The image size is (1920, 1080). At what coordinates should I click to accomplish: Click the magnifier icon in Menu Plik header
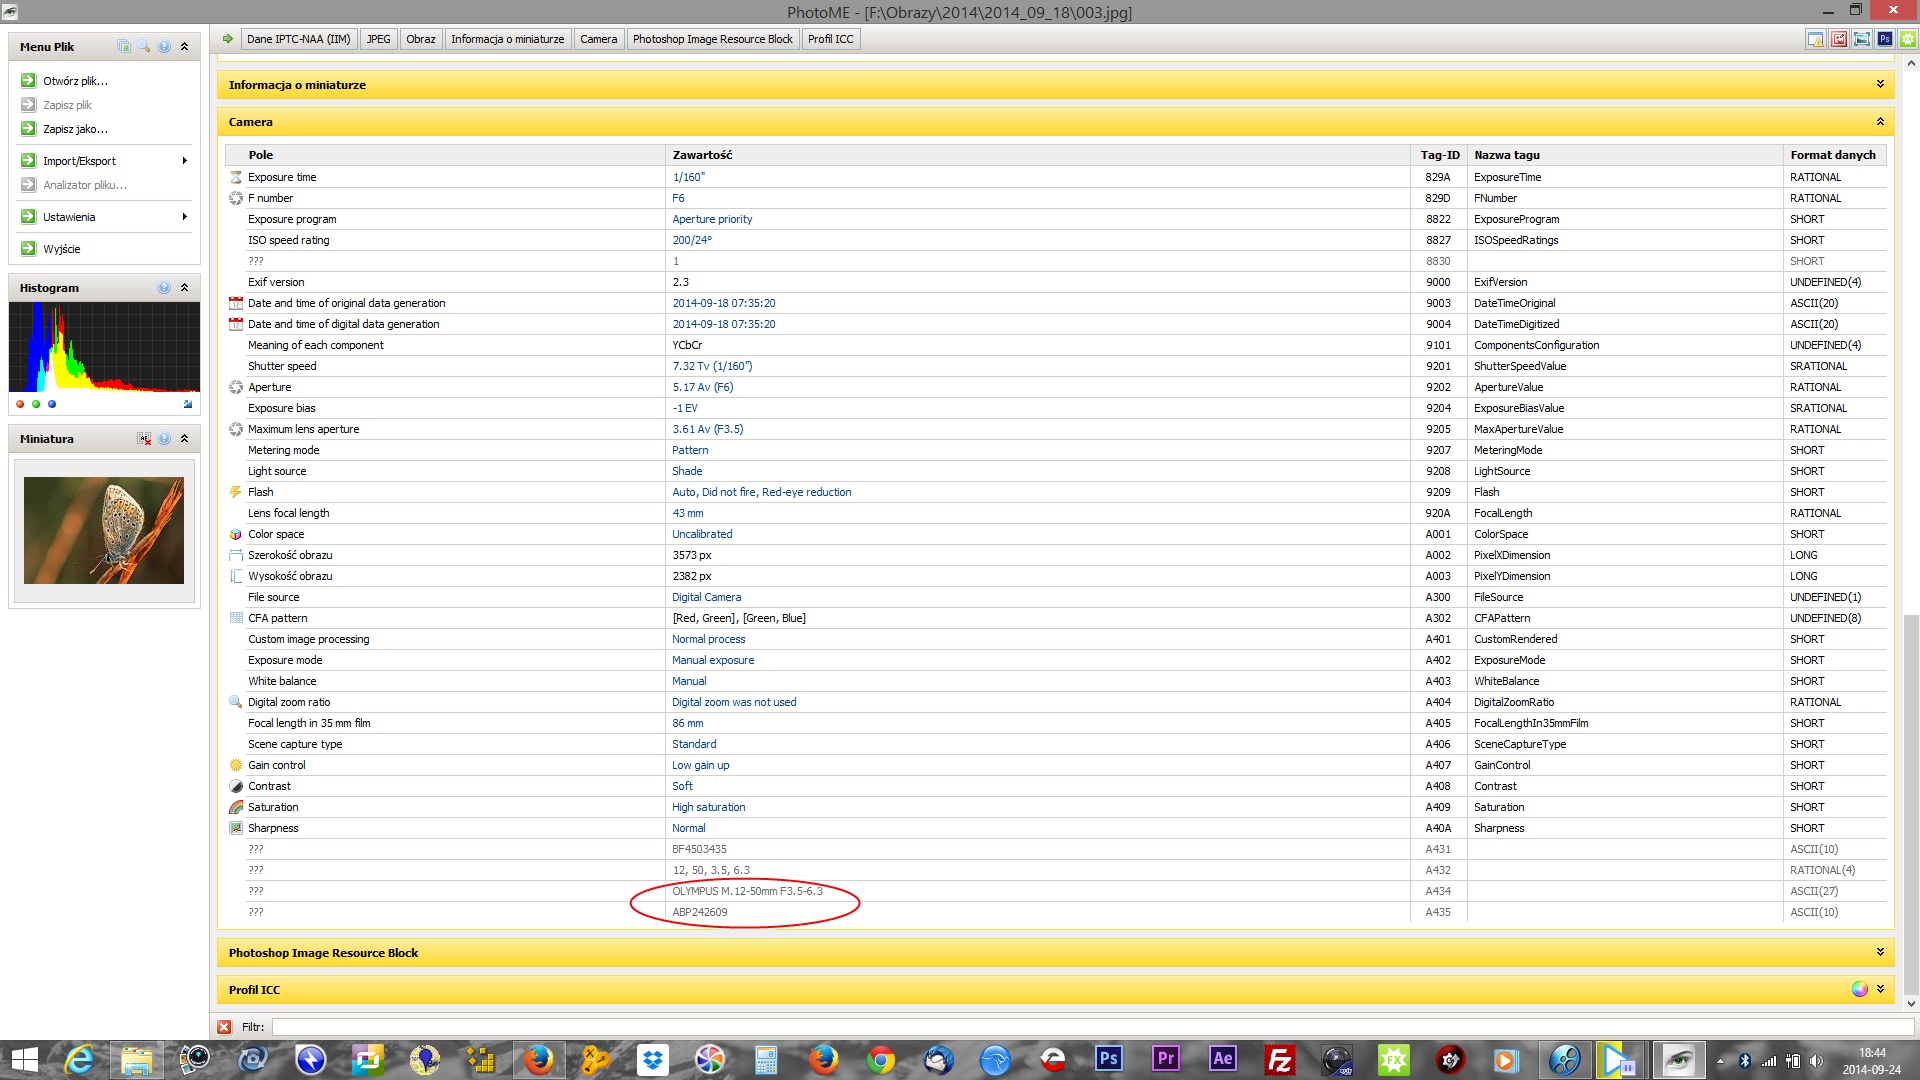[144, 46]
